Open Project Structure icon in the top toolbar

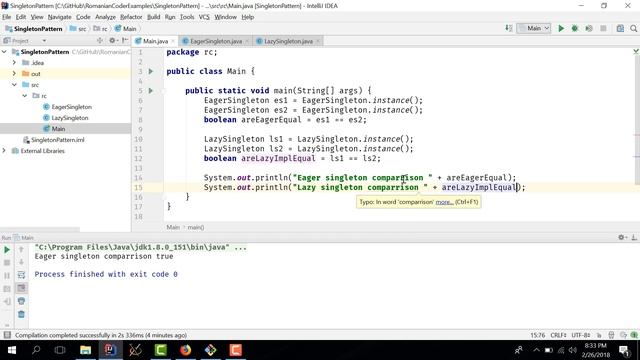click(620, 29)
